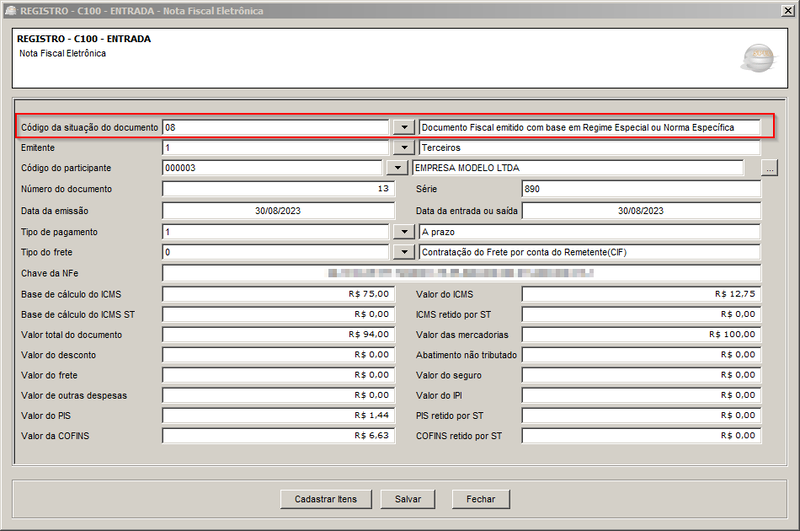
Task: Click the Tipo de pagamento code field
Action: click(276, 232)
